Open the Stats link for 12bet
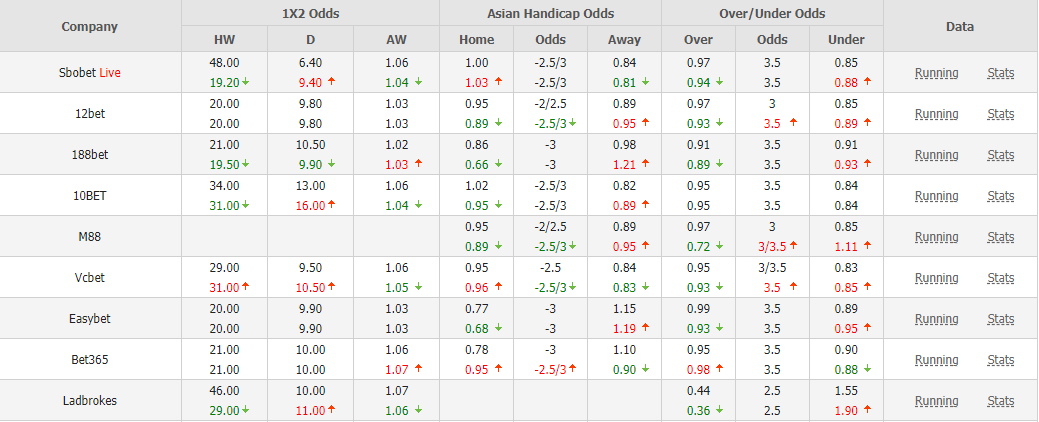 (1000, 114)
